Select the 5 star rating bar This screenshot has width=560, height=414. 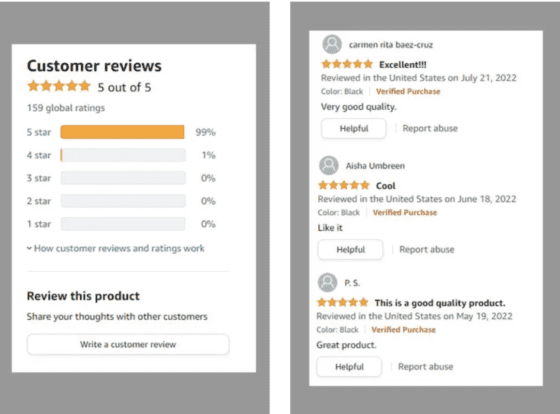coord(123,132)
